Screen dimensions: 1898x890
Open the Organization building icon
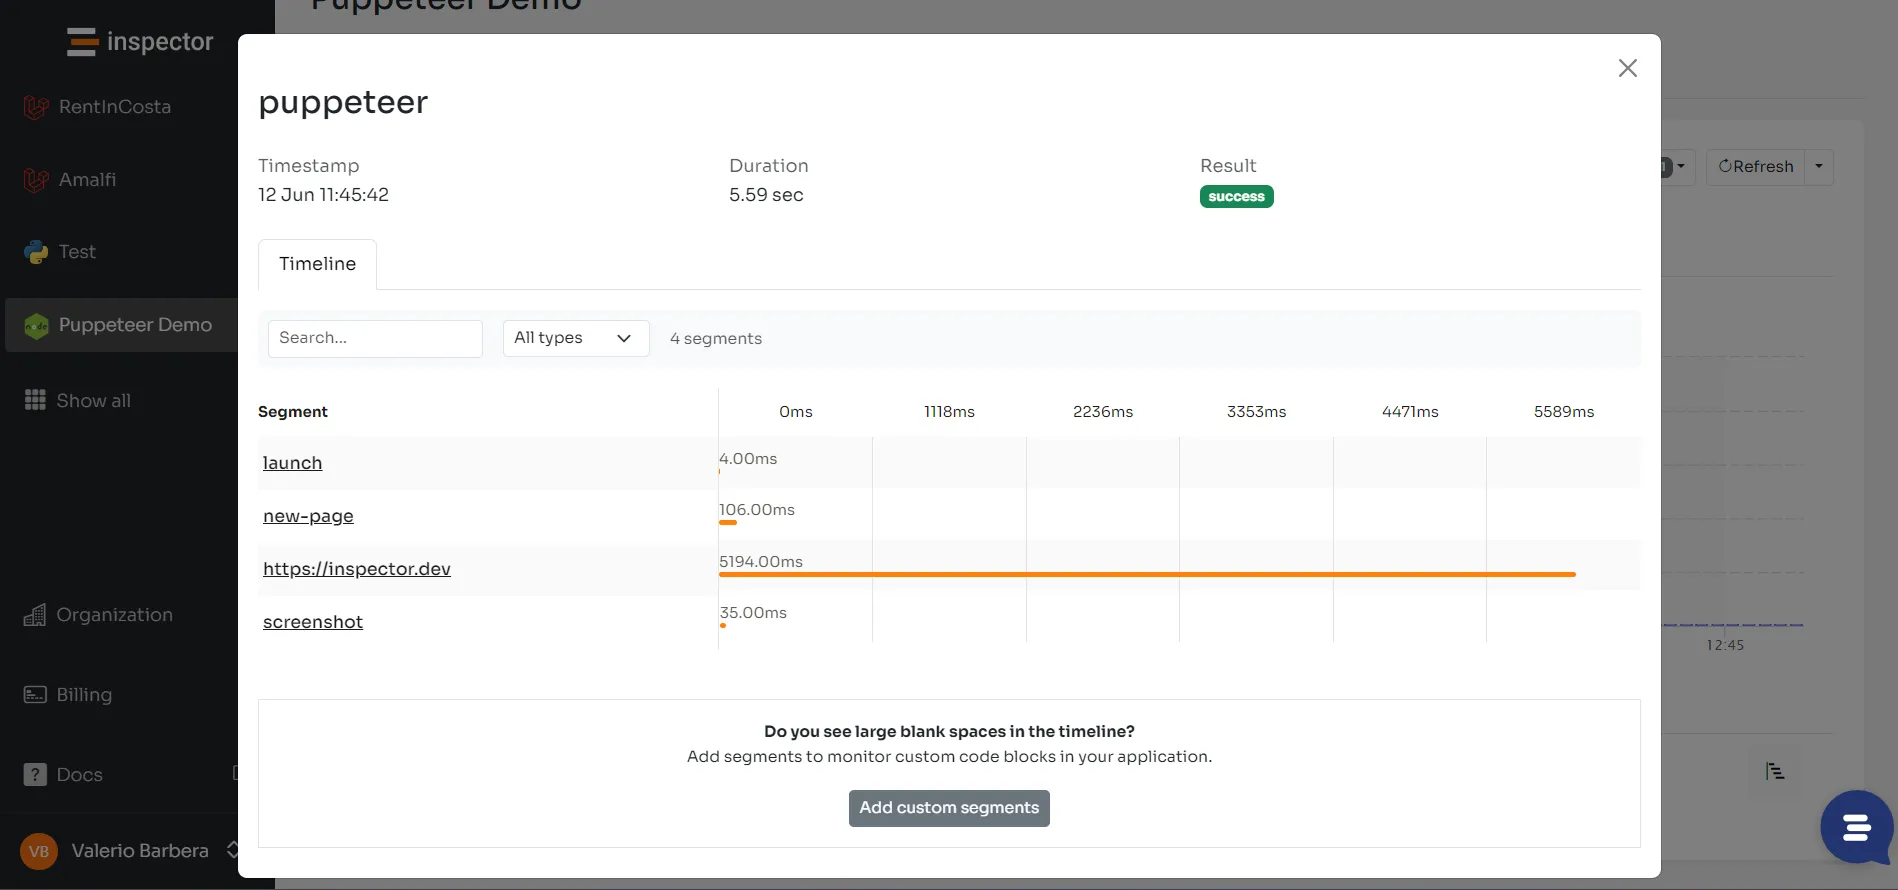[35, 615]
